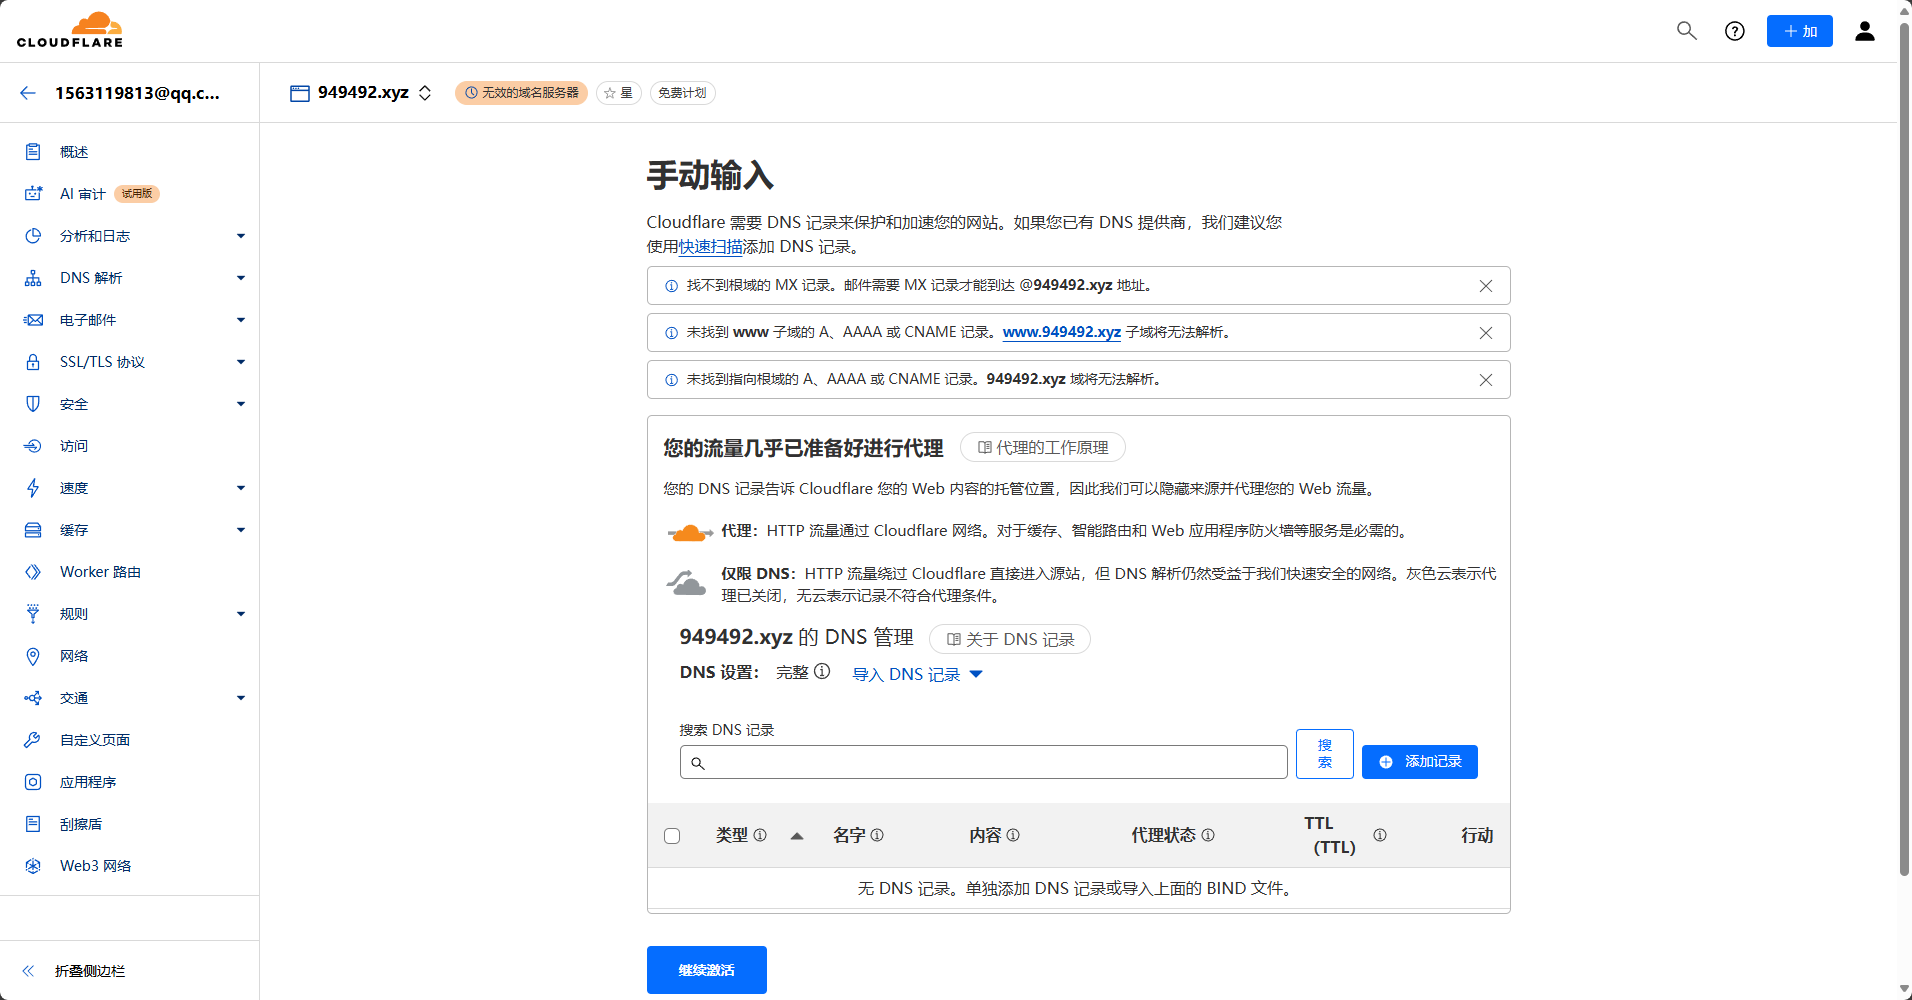Follow the 快速扫描 link

pyautogui.click(x=711, y=247)
